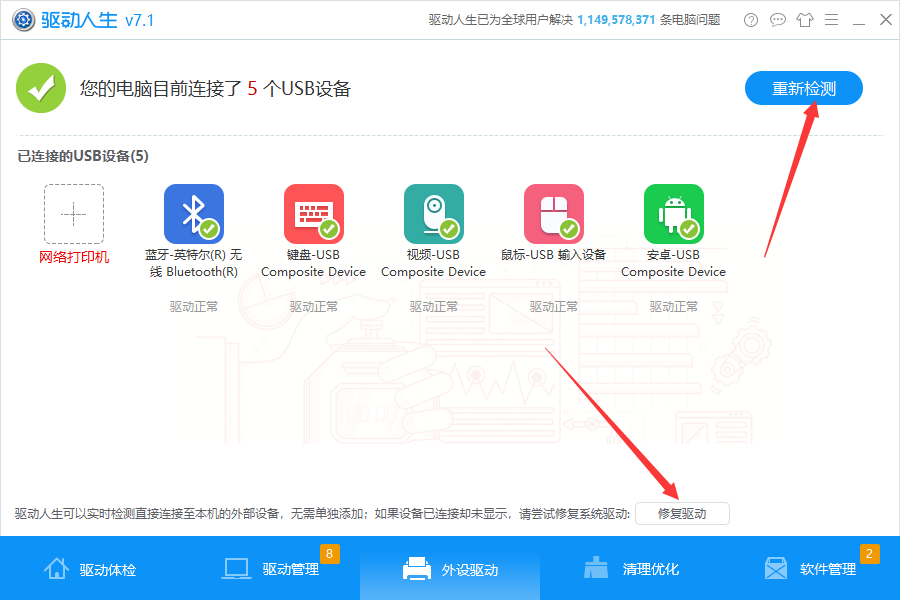Click the 视频-USB Composite Device name
This screenshot has width=900, height=600.
tap(433, 263)
